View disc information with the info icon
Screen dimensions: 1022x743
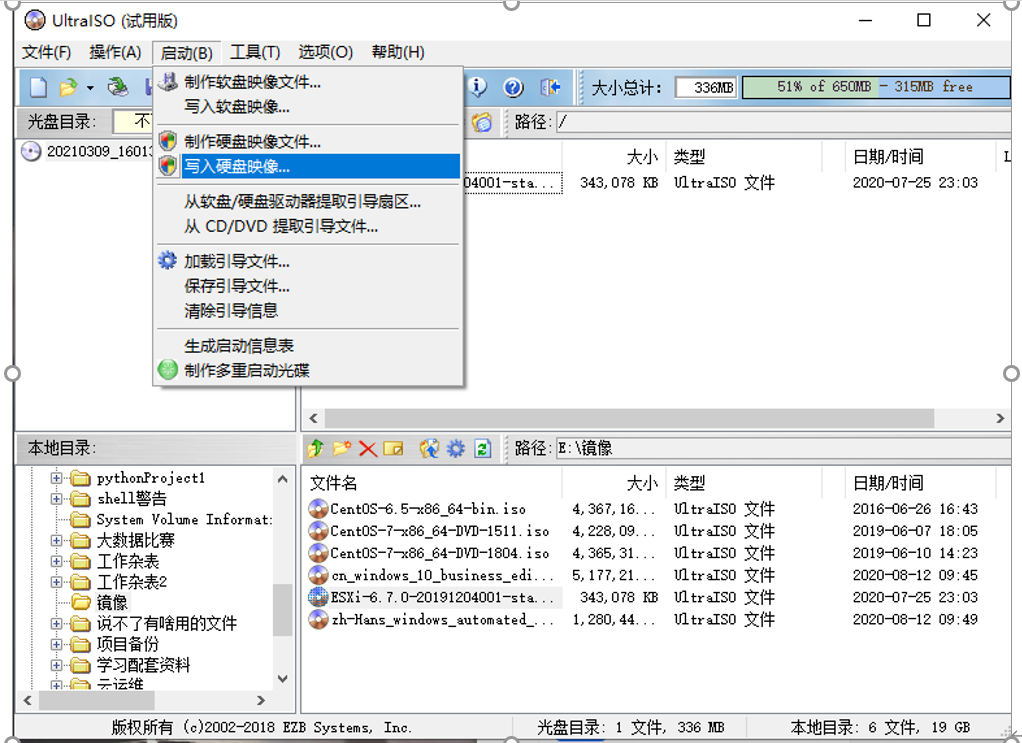[x=477, y=87]
